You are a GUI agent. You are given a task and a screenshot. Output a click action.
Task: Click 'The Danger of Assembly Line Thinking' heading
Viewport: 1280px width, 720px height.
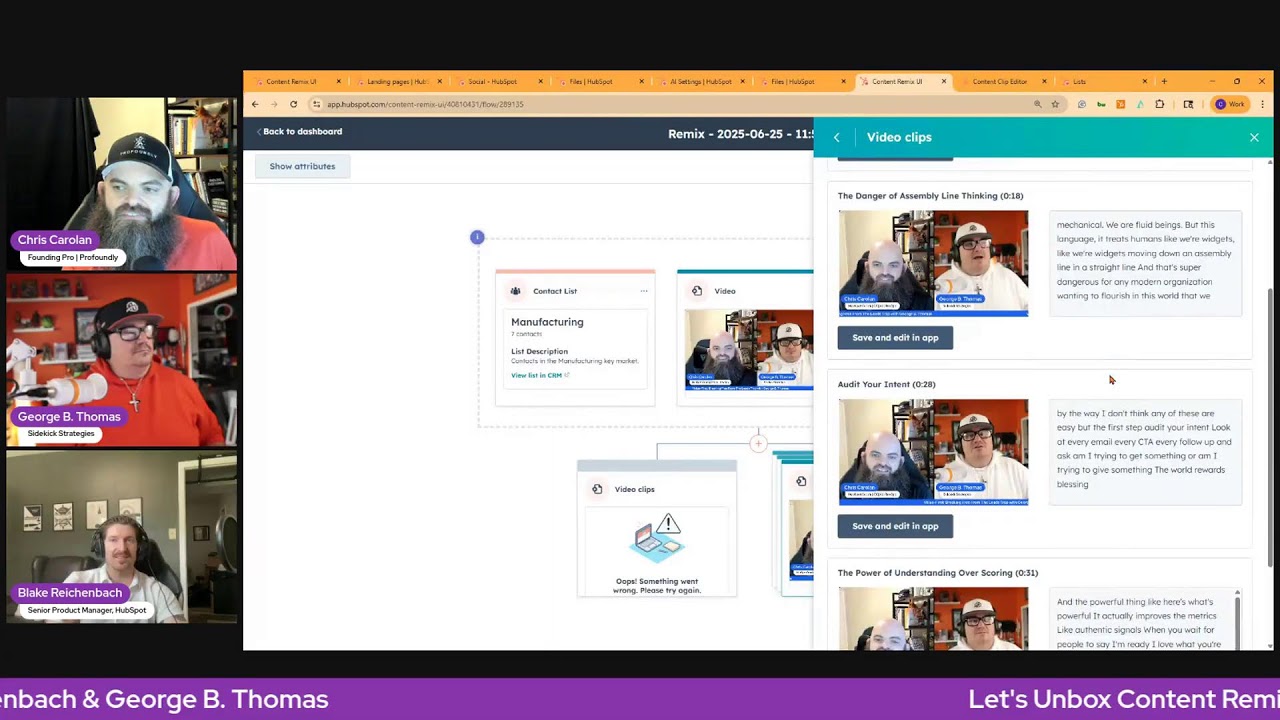(x=930, y=196)
